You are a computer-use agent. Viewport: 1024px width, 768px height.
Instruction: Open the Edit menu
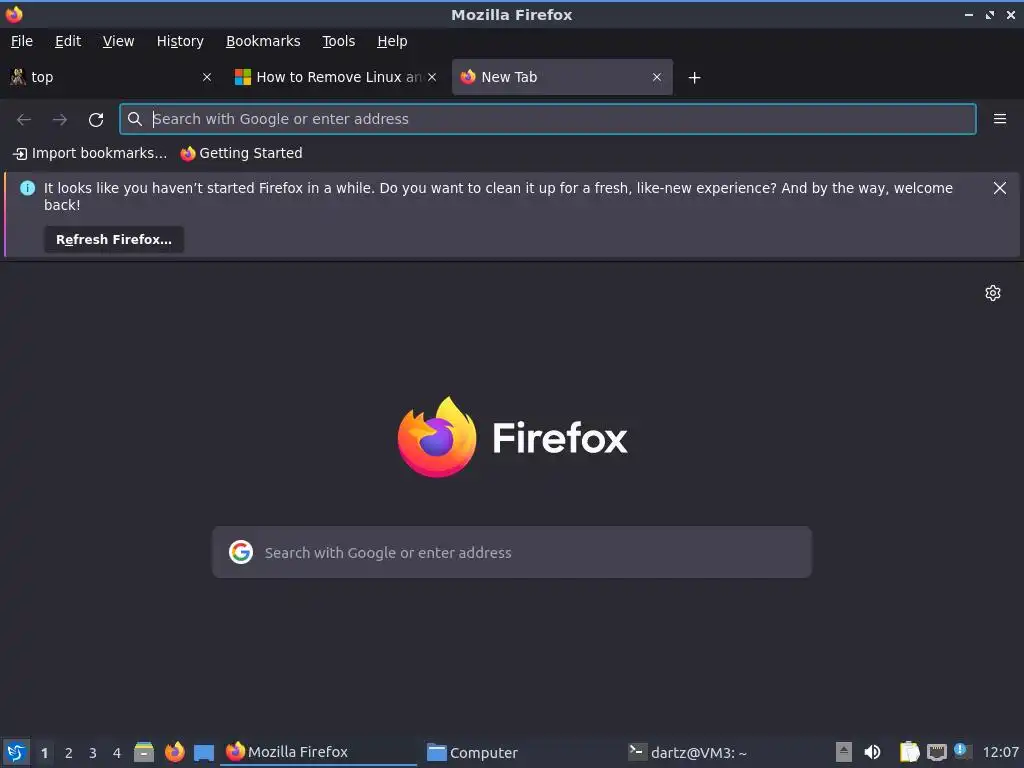click(x=68, y=41)
